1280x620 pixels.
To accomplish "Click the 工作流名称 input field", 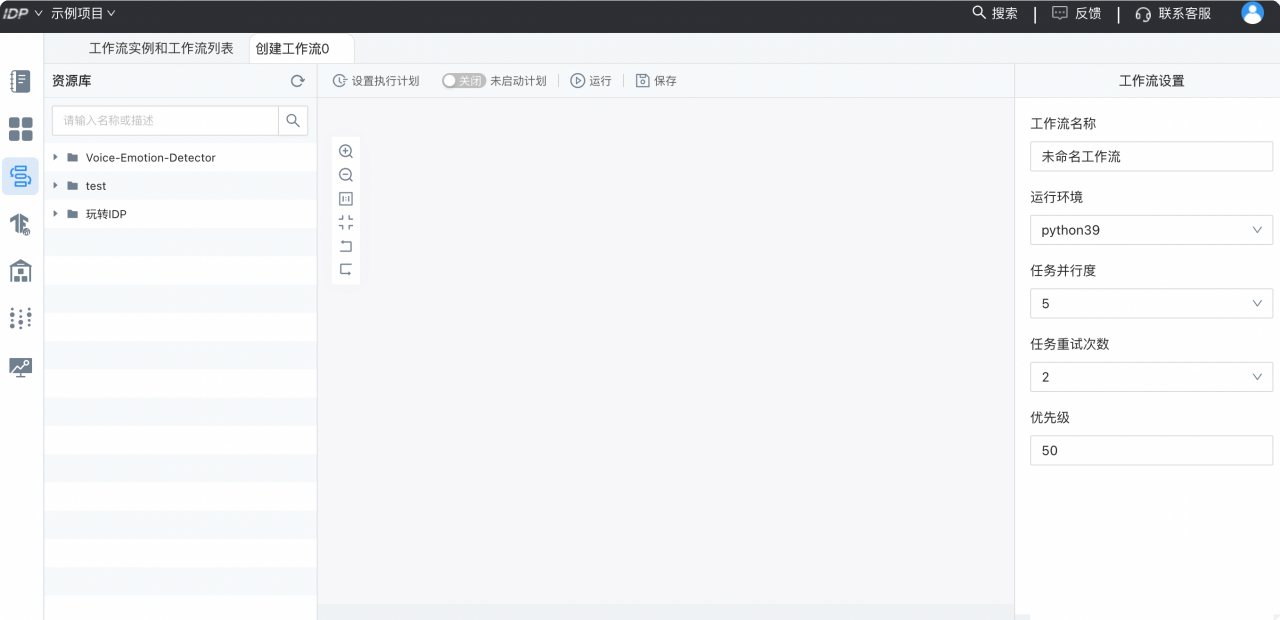I will 1151,157.
